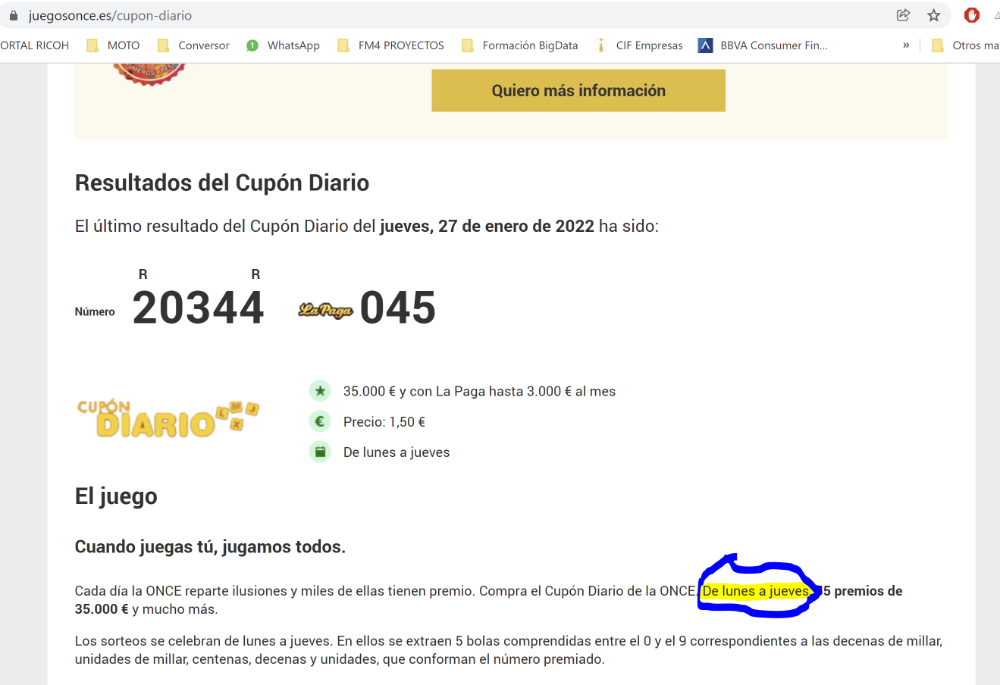1000x685 pixels.
Task: Click the Número label
Action: (95, 312)
